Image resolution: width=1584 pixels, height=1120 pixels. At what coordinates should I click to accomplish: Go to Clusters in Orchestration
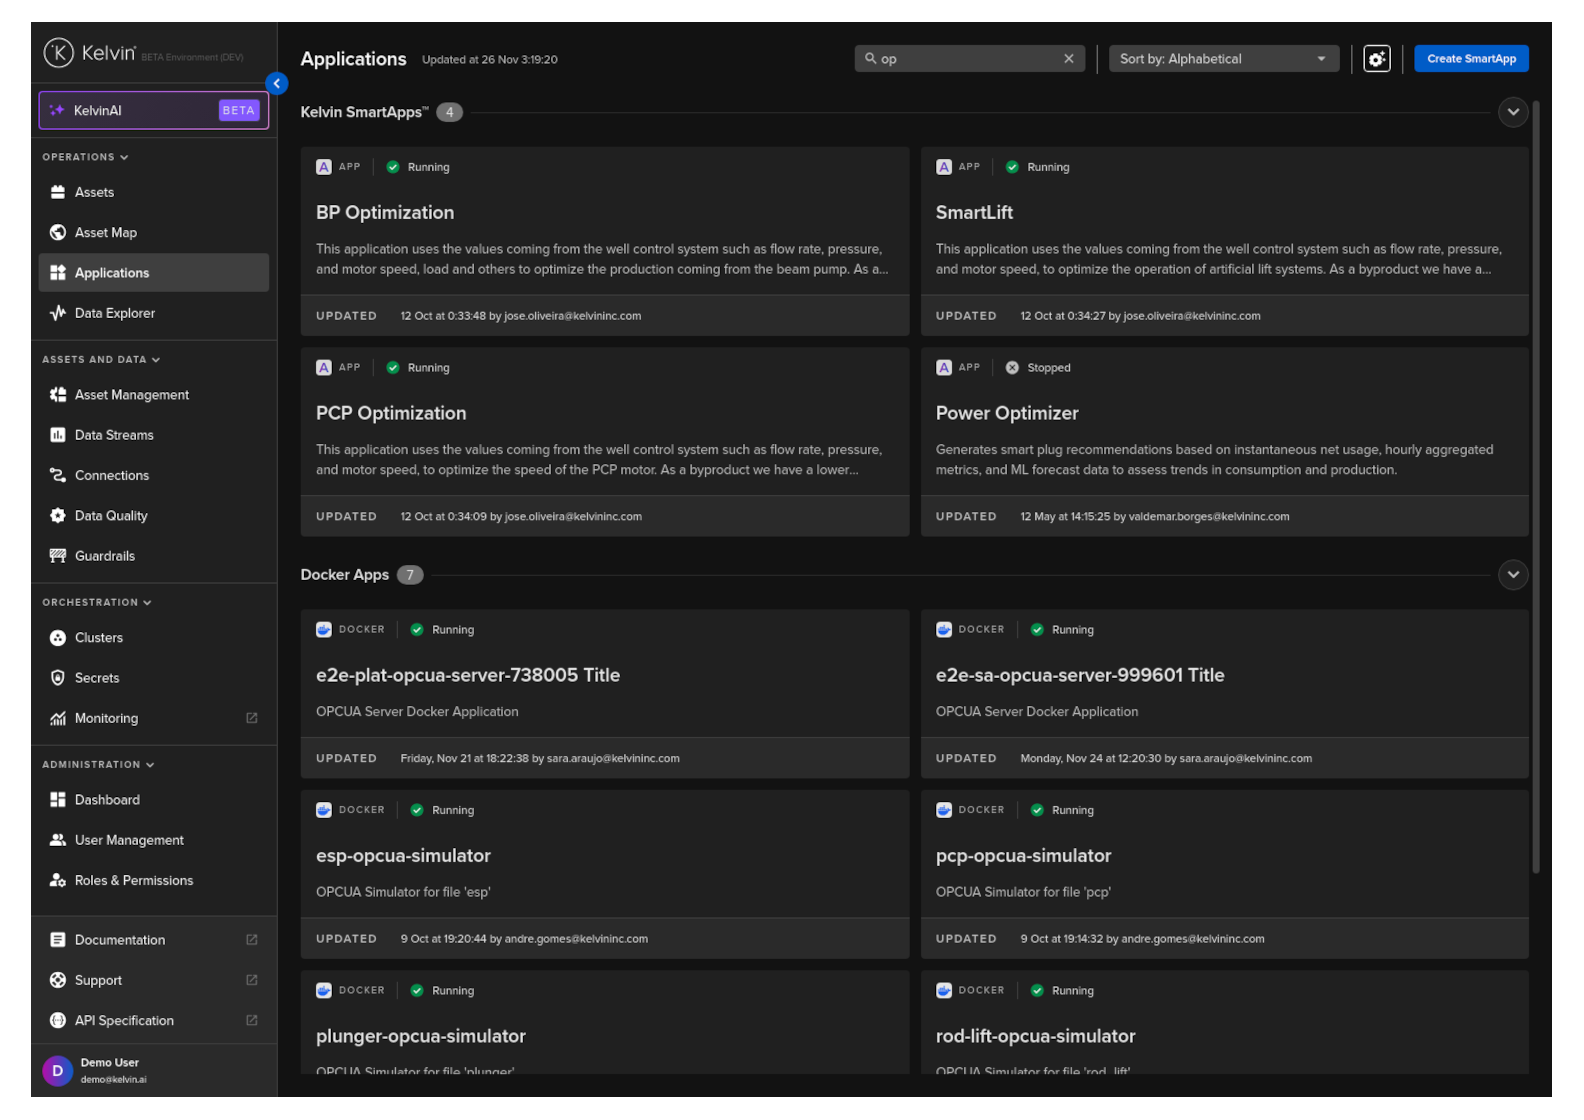pyautogui.click(x=98, y=638)
